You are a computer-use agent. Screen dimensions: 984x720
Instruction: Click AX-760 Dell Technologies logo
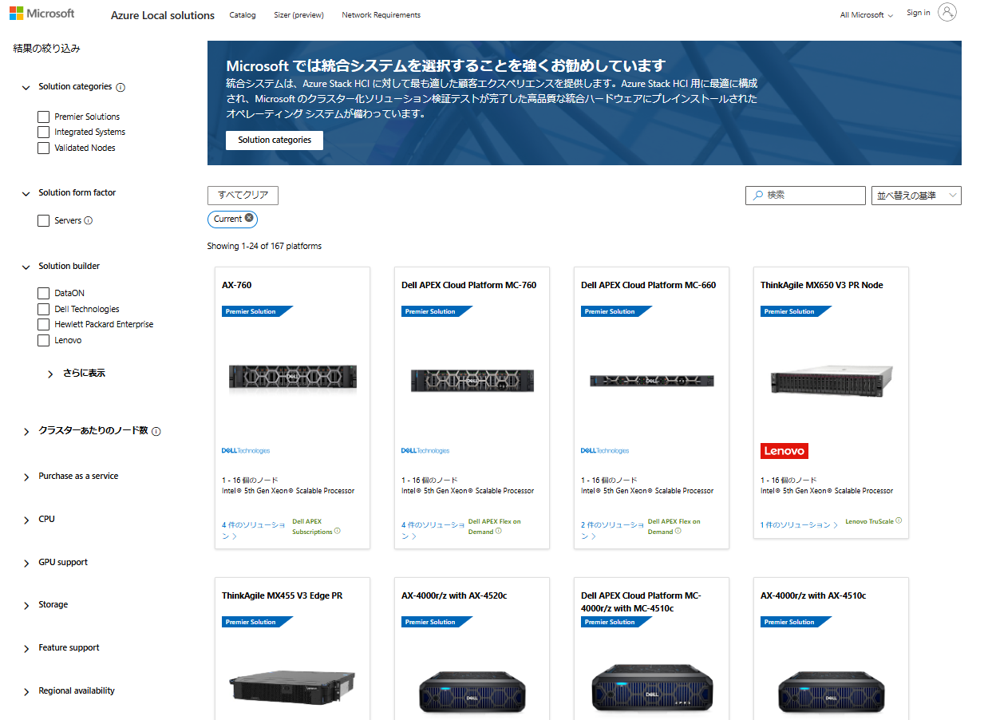246,451
